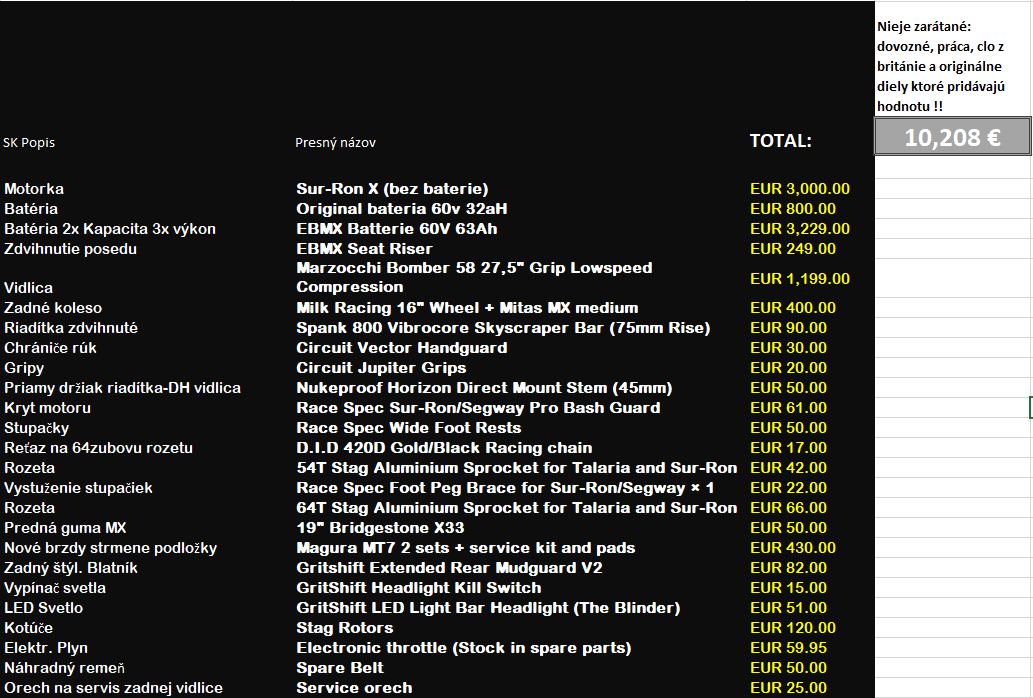The image size is (1033, 698).
Task: Select 'Riadítka zdvihnuté' cell
Action: (71, 328)
